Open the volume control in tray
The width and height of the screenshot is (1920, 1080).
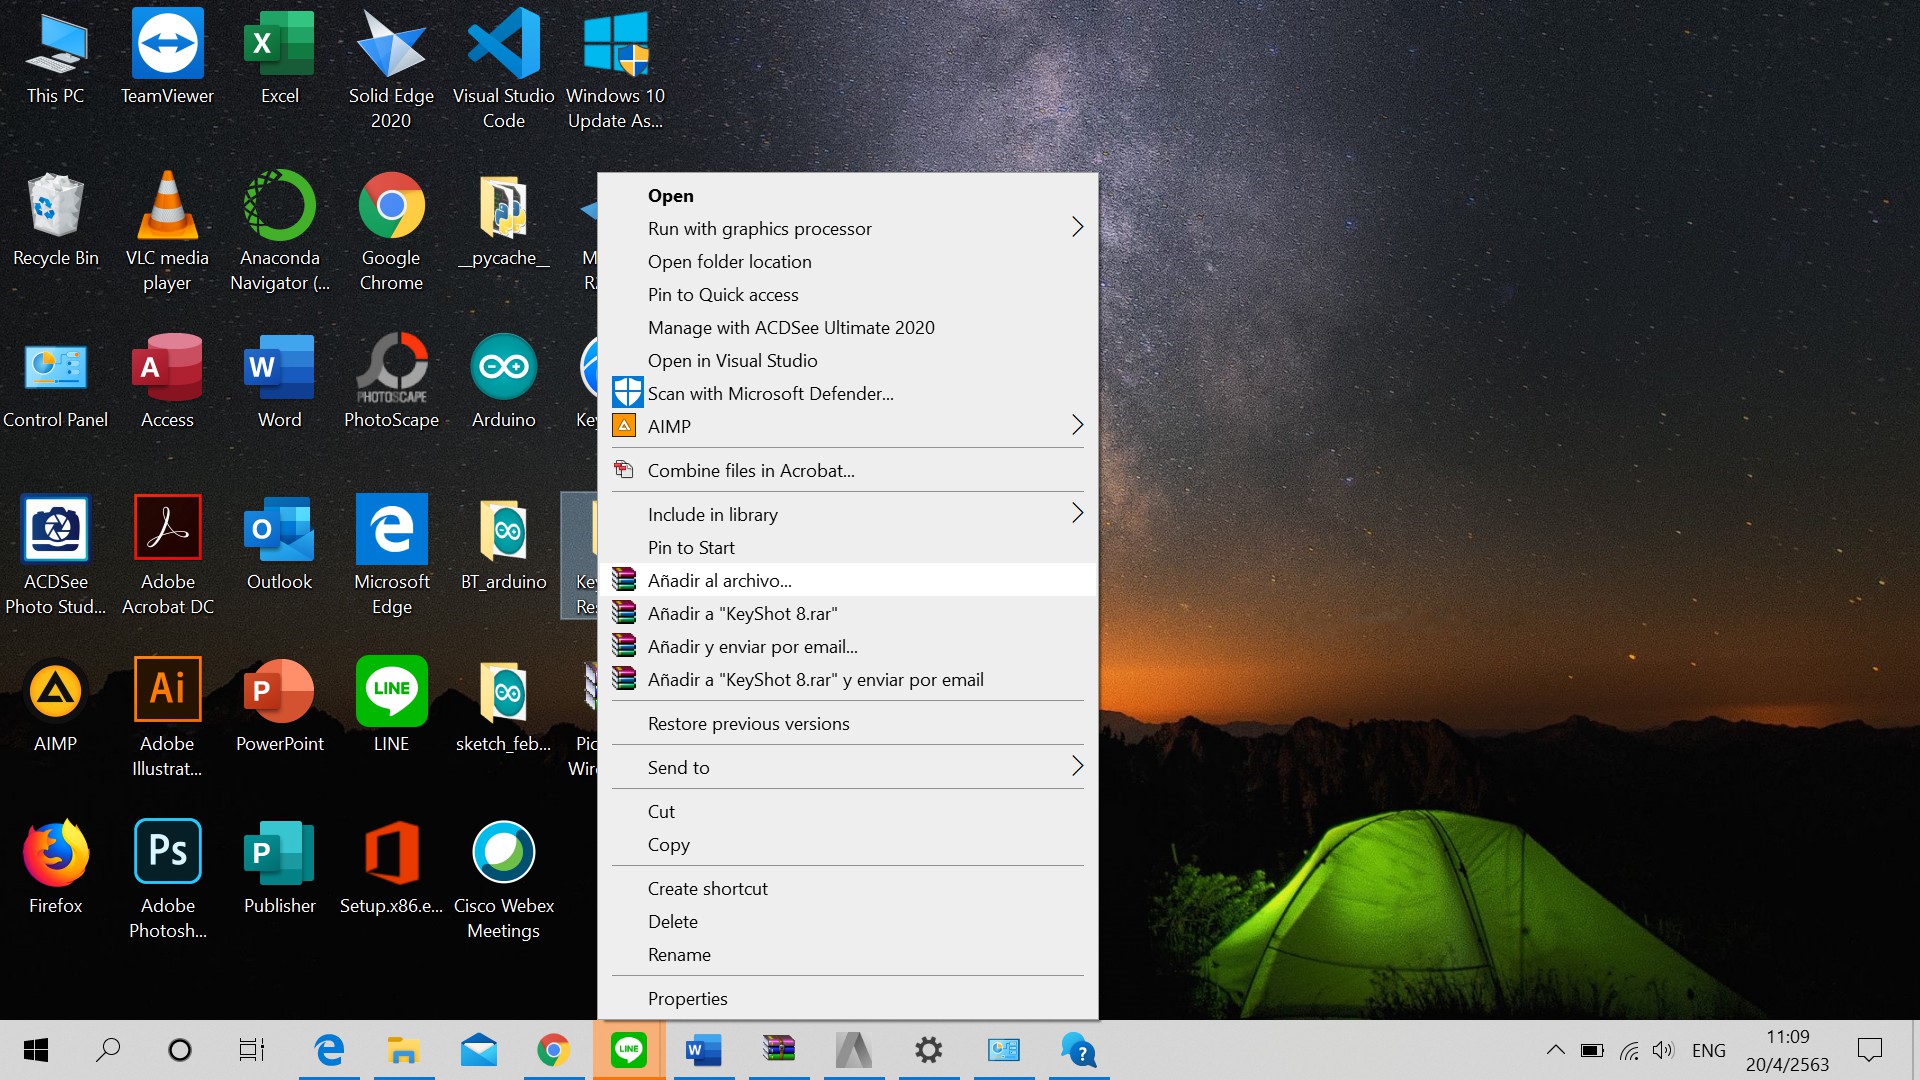click(x=1663, y=1050)
